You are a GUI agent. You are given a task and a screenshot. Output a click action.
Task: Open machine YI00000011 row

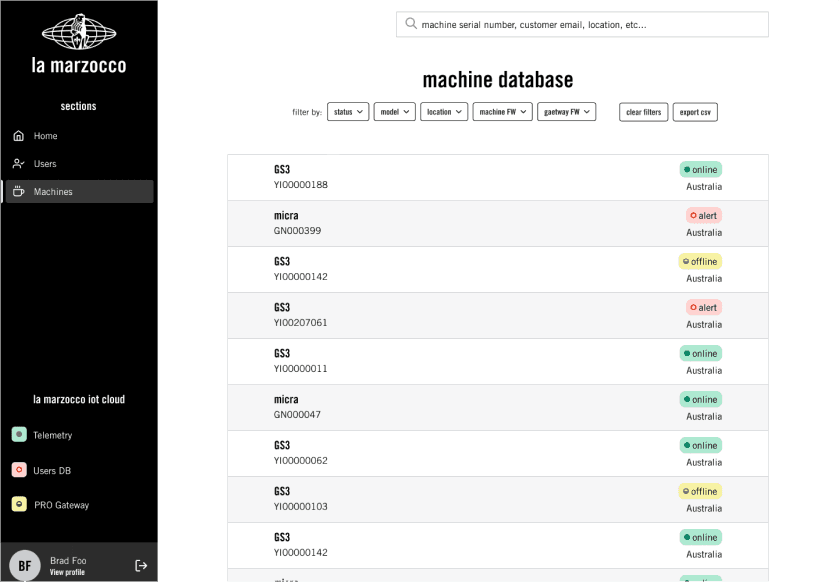[x=498, y=362]
